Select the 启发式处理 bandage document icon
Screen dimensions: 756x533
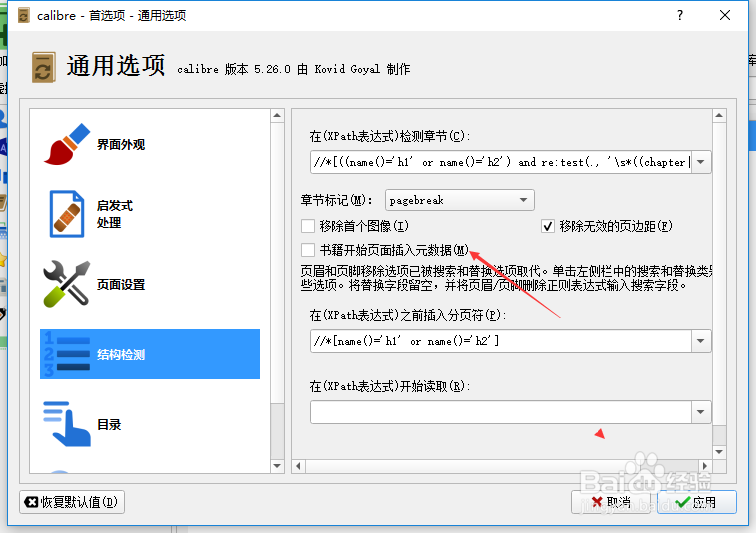point(67,214)
